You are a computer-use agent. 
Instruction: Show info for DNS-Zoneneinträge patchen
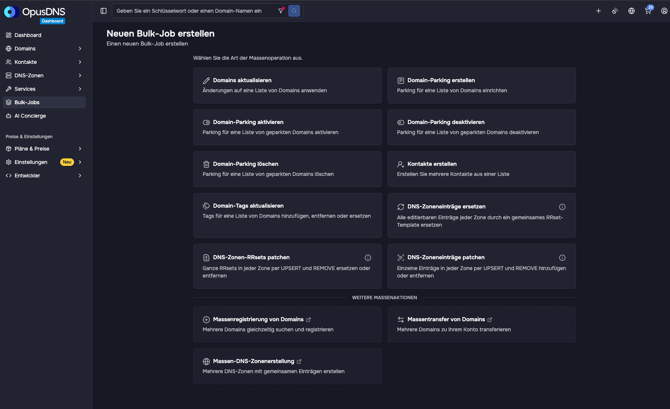click(x=562, y=258)
